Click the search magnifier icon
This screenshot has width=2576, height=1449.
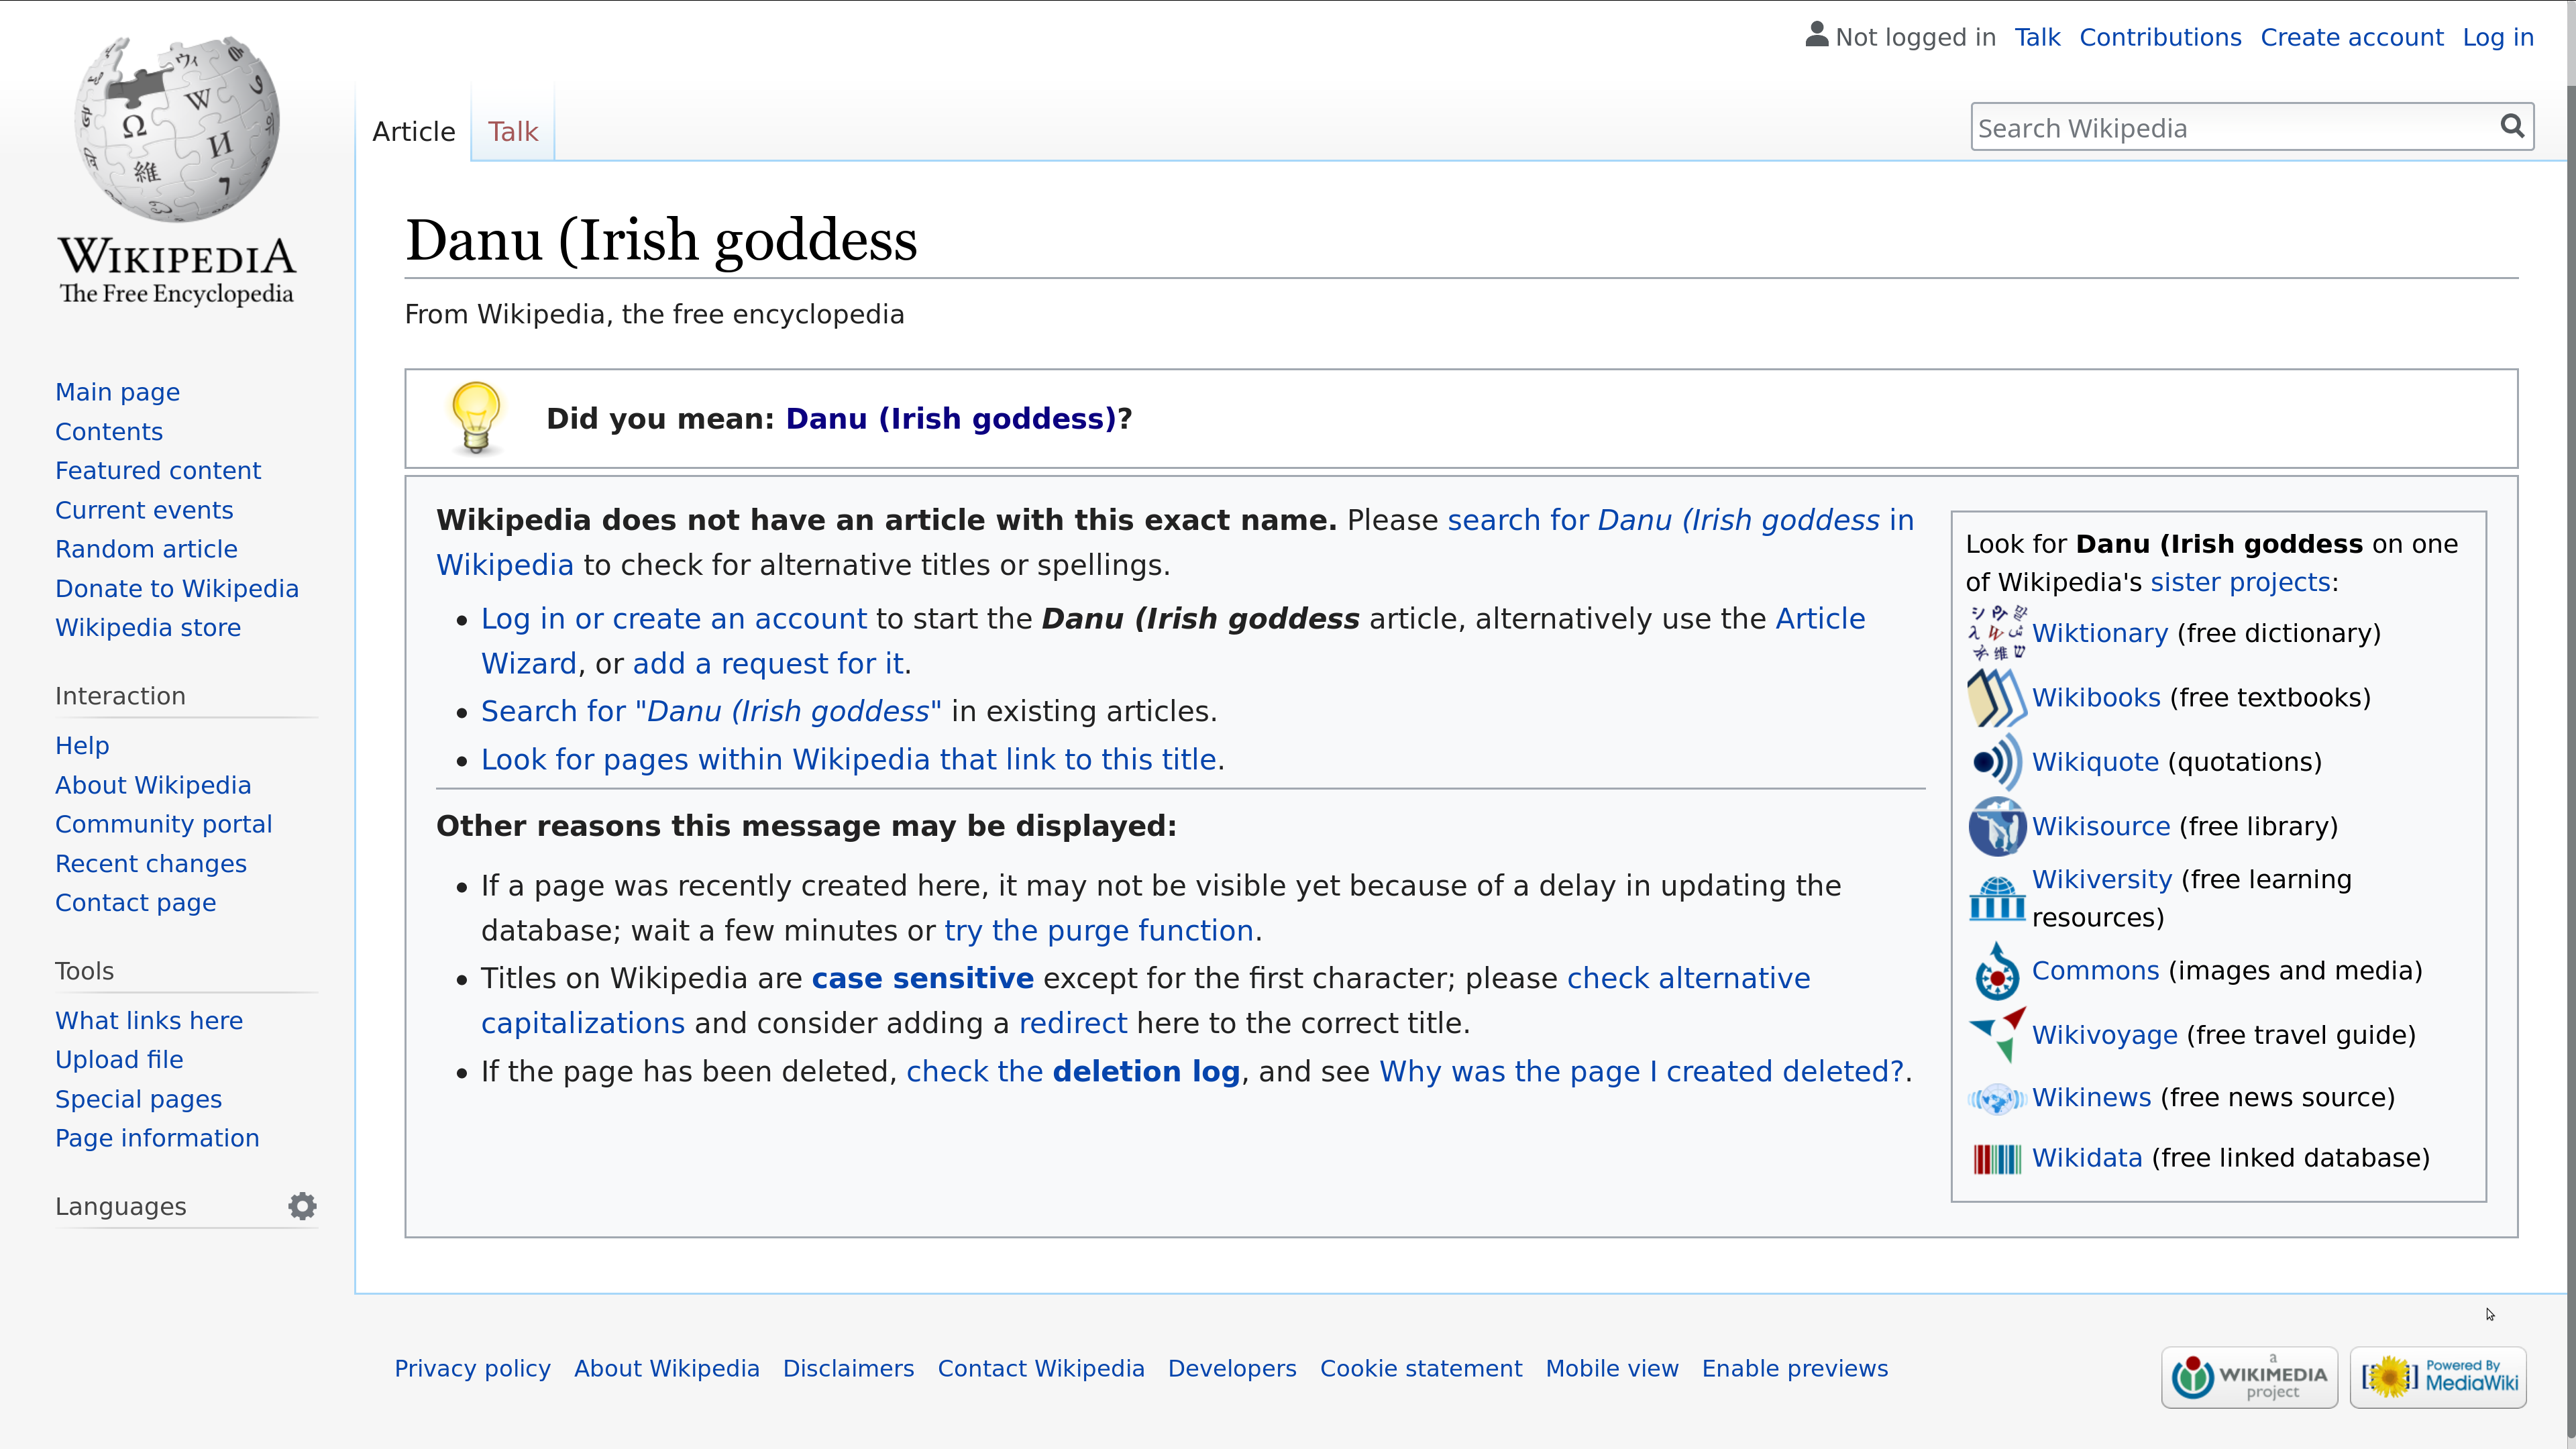tap(2512, 126)
